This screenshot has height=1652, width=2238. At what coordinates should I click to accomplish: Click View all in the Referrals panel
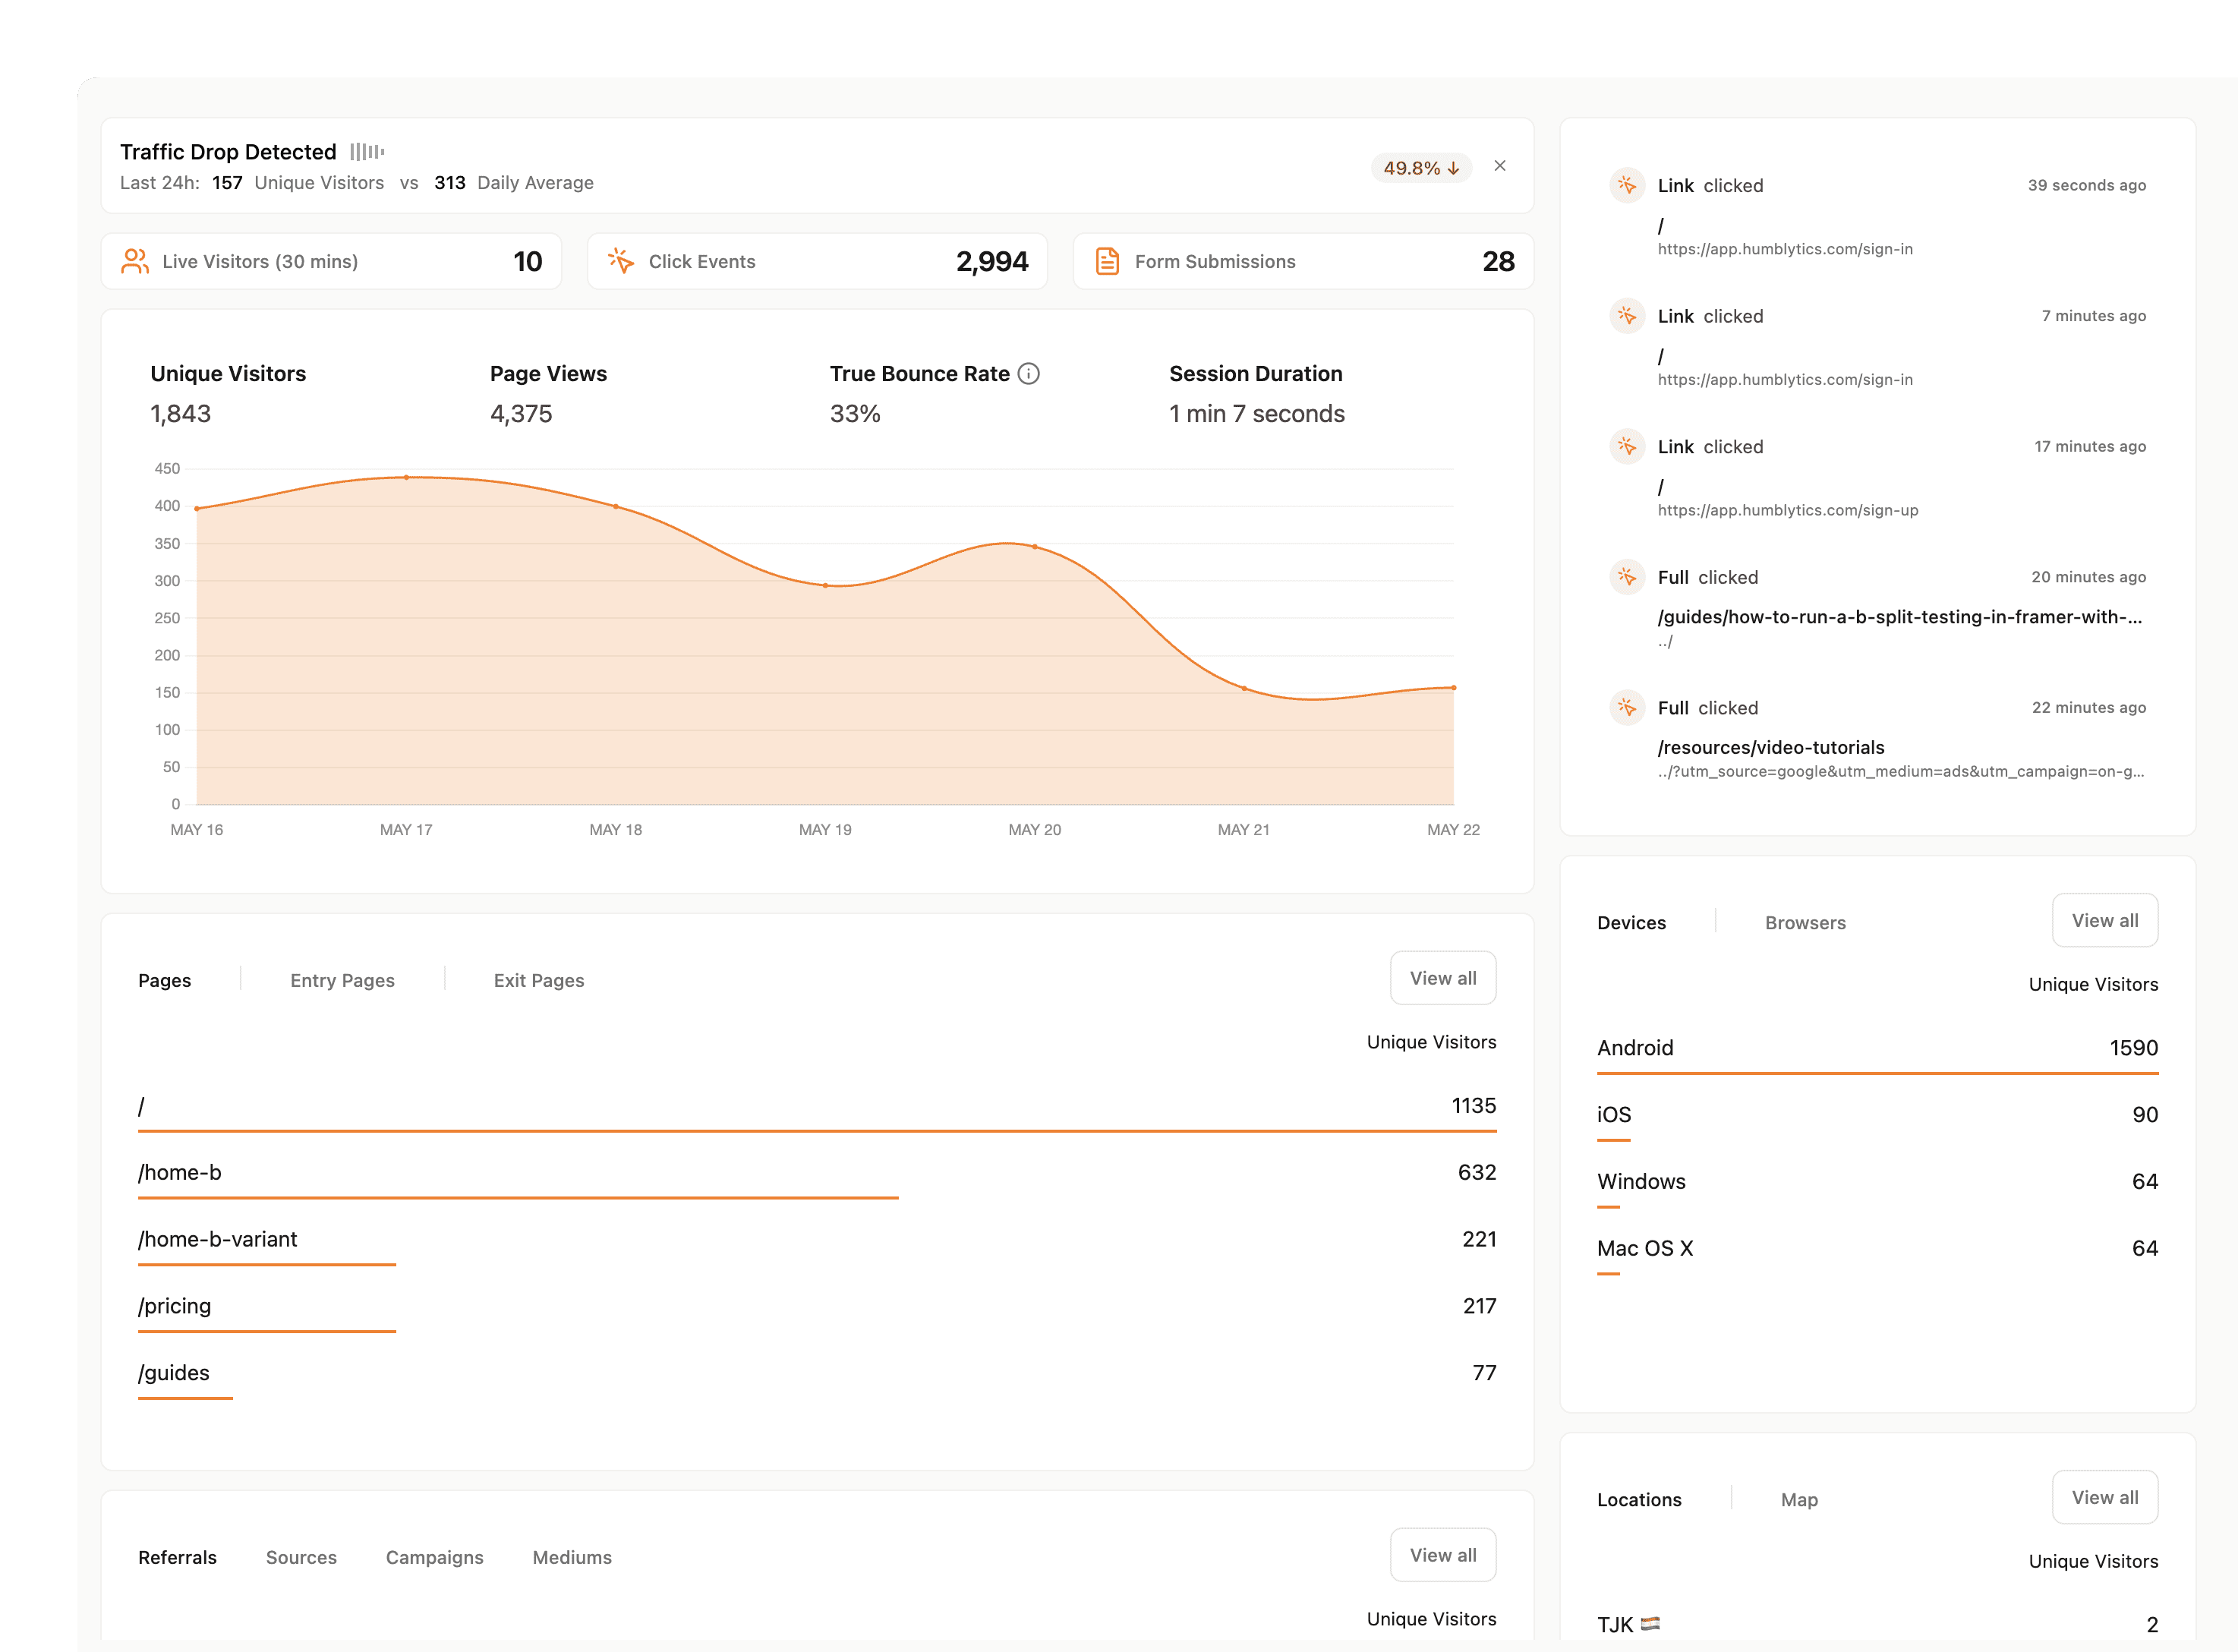click(1443, 1555)
